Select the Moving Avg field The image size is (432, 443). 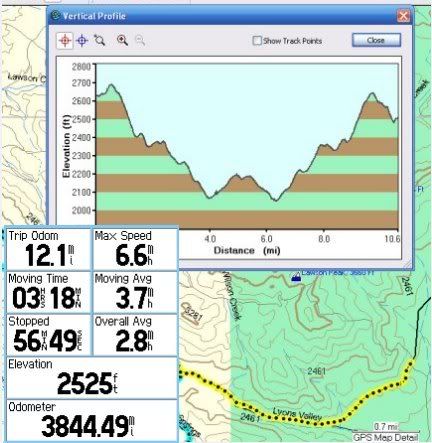tap(135, 292)
